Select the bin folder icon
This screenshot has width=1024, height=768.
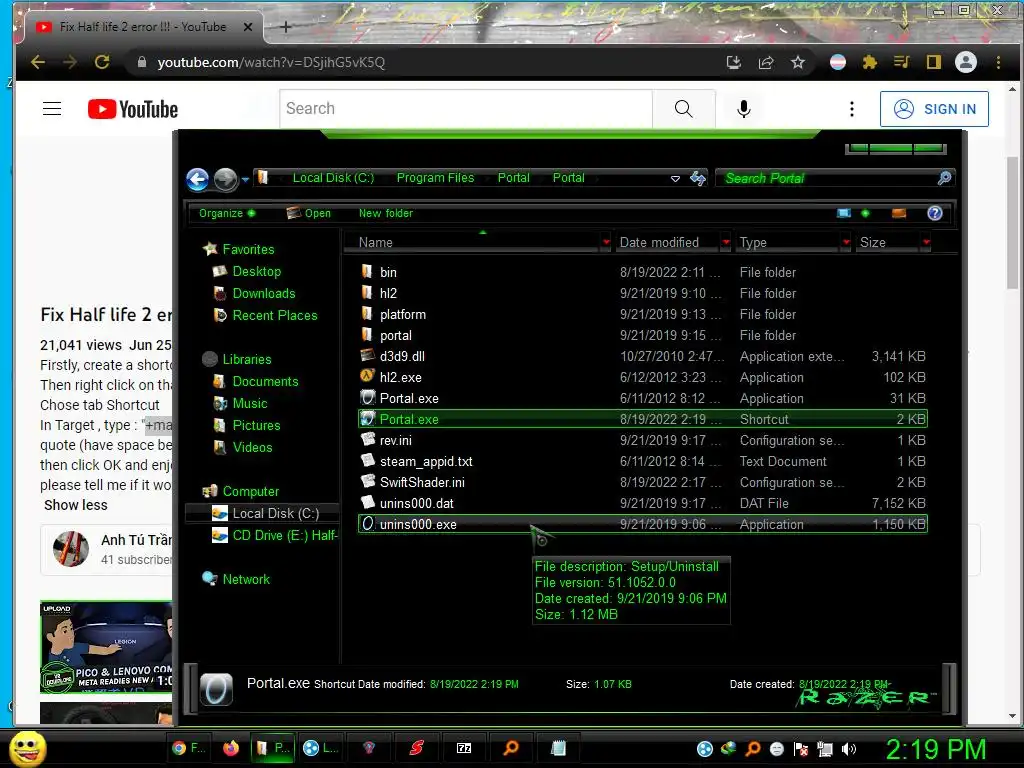click(x=368, y=272)
